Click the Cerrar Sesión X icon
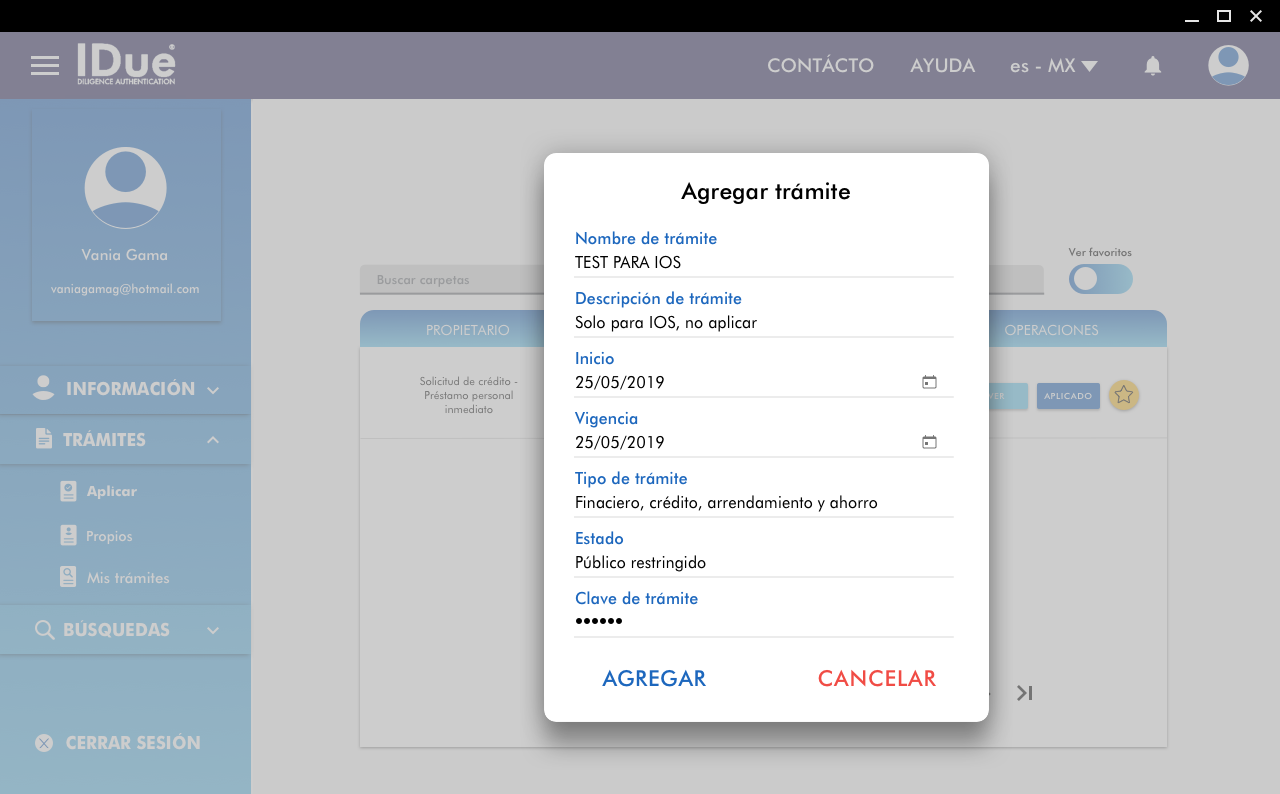This screenshot has width=1280, height=794. pos(44,743)
